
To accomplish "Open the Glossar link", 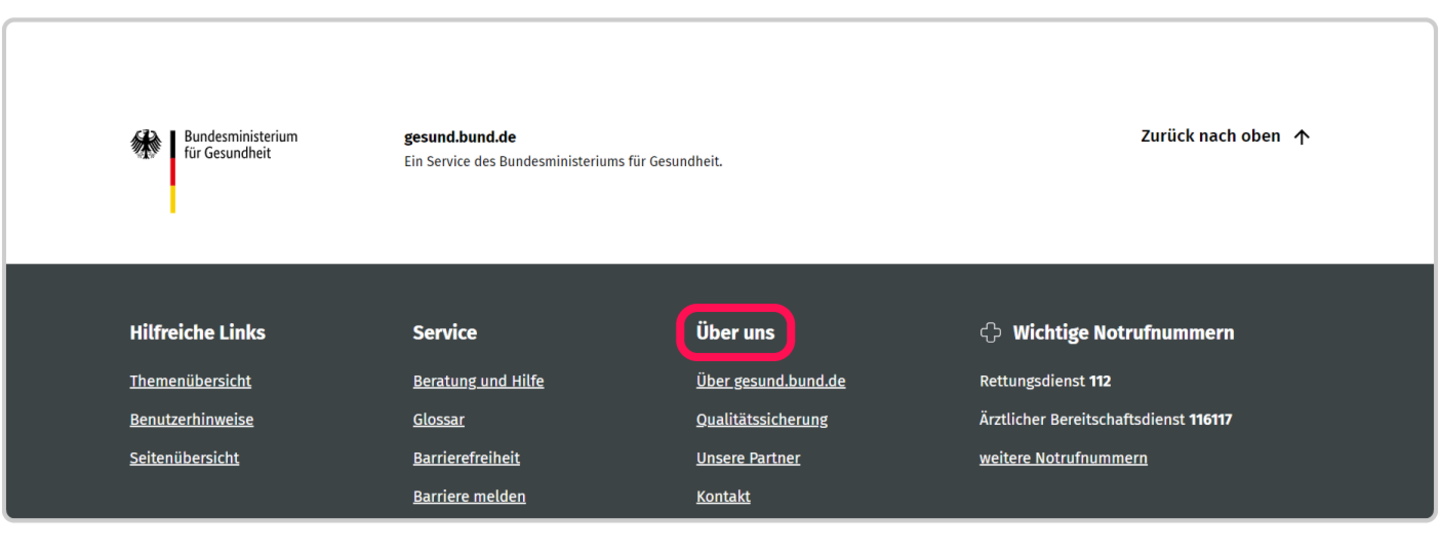I will pos(438,420).
